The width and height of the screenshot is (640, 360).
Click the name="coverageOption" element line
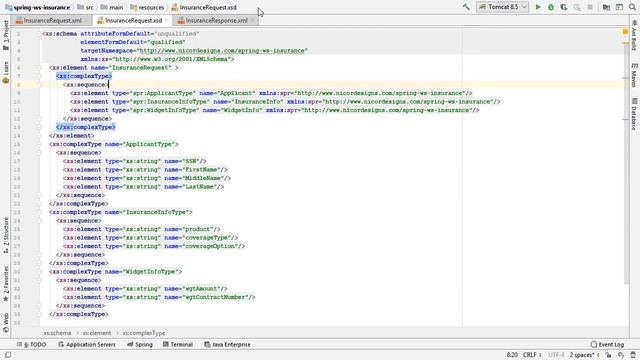154,246
